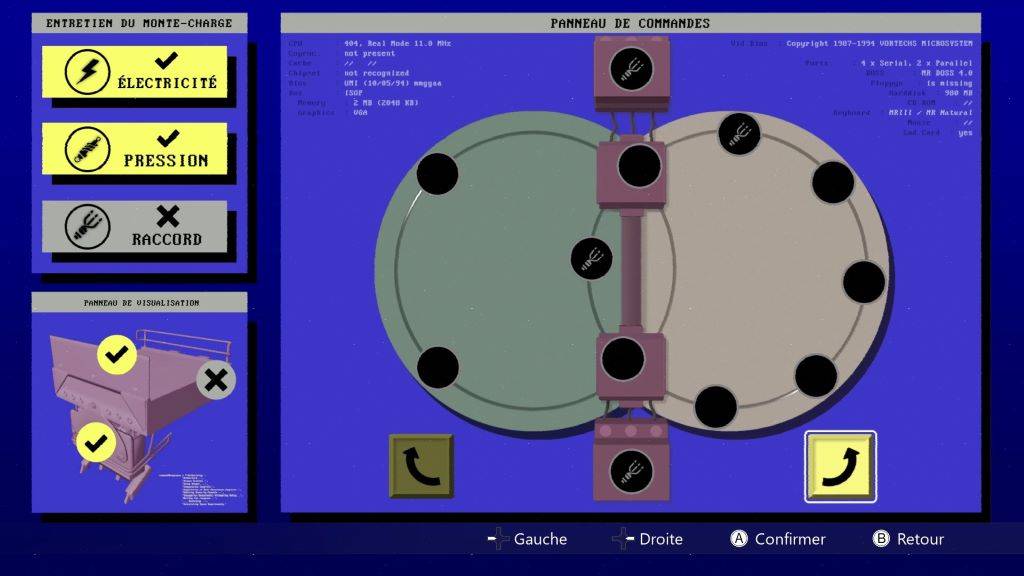Click the Gauche control hint
1024x576 pixels.
(x=528, y=539)
